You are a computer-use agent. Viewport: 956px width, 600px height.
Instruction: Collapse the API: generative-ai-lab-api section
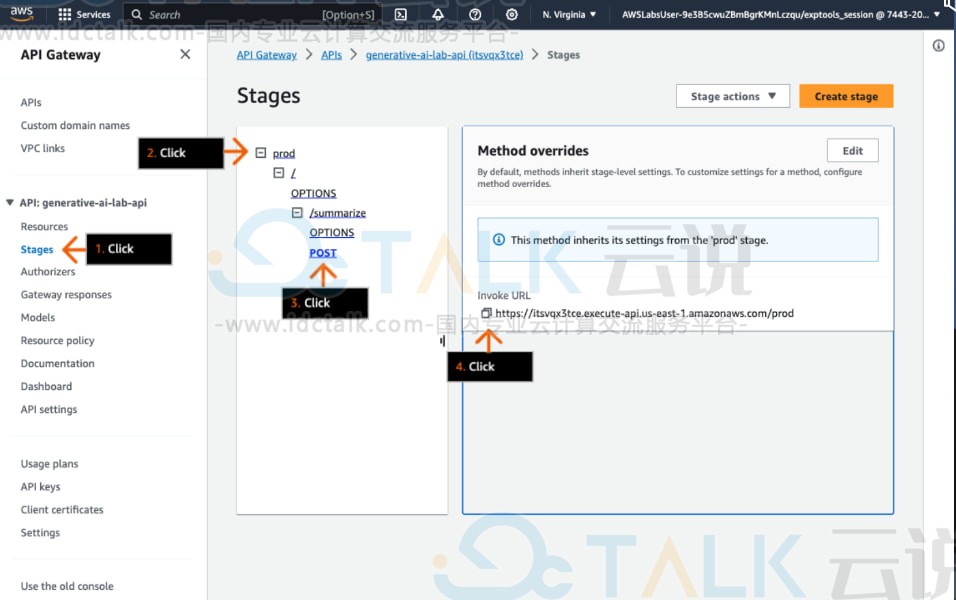pyautogui.click(x=10, y=202)
